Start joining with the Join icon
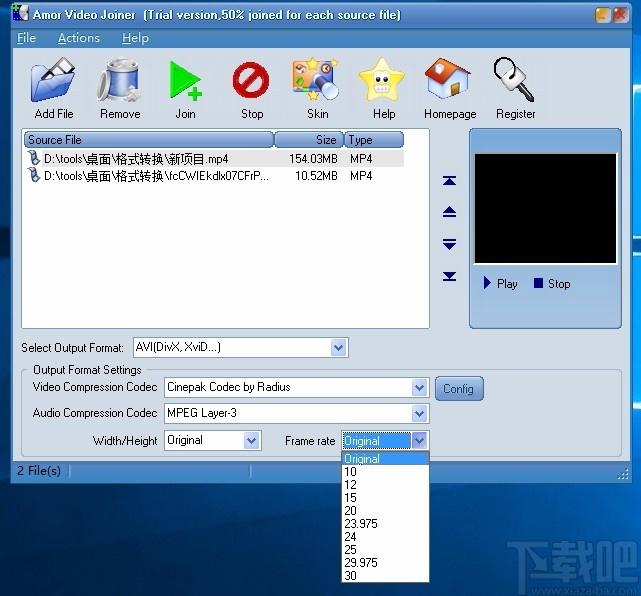 (x=185, y=80)
